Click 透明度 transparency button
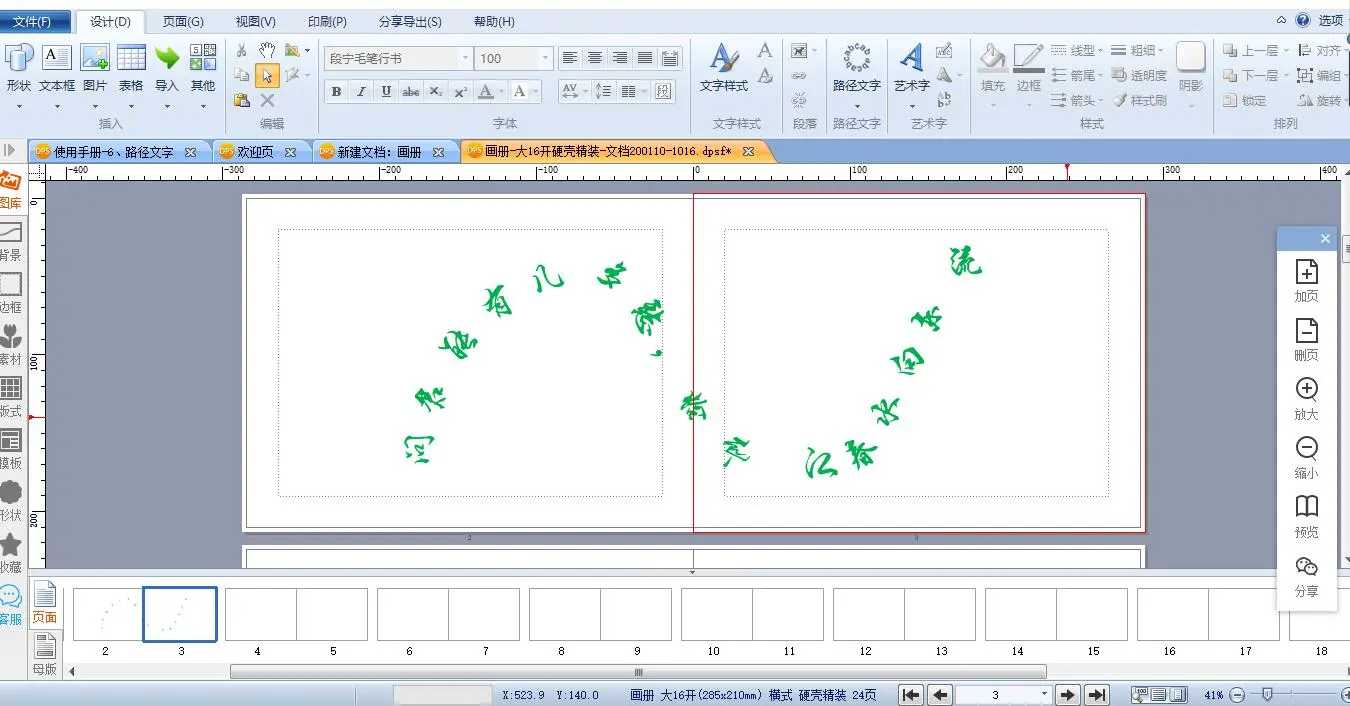1350x706 pixels. pos(1139,75)
